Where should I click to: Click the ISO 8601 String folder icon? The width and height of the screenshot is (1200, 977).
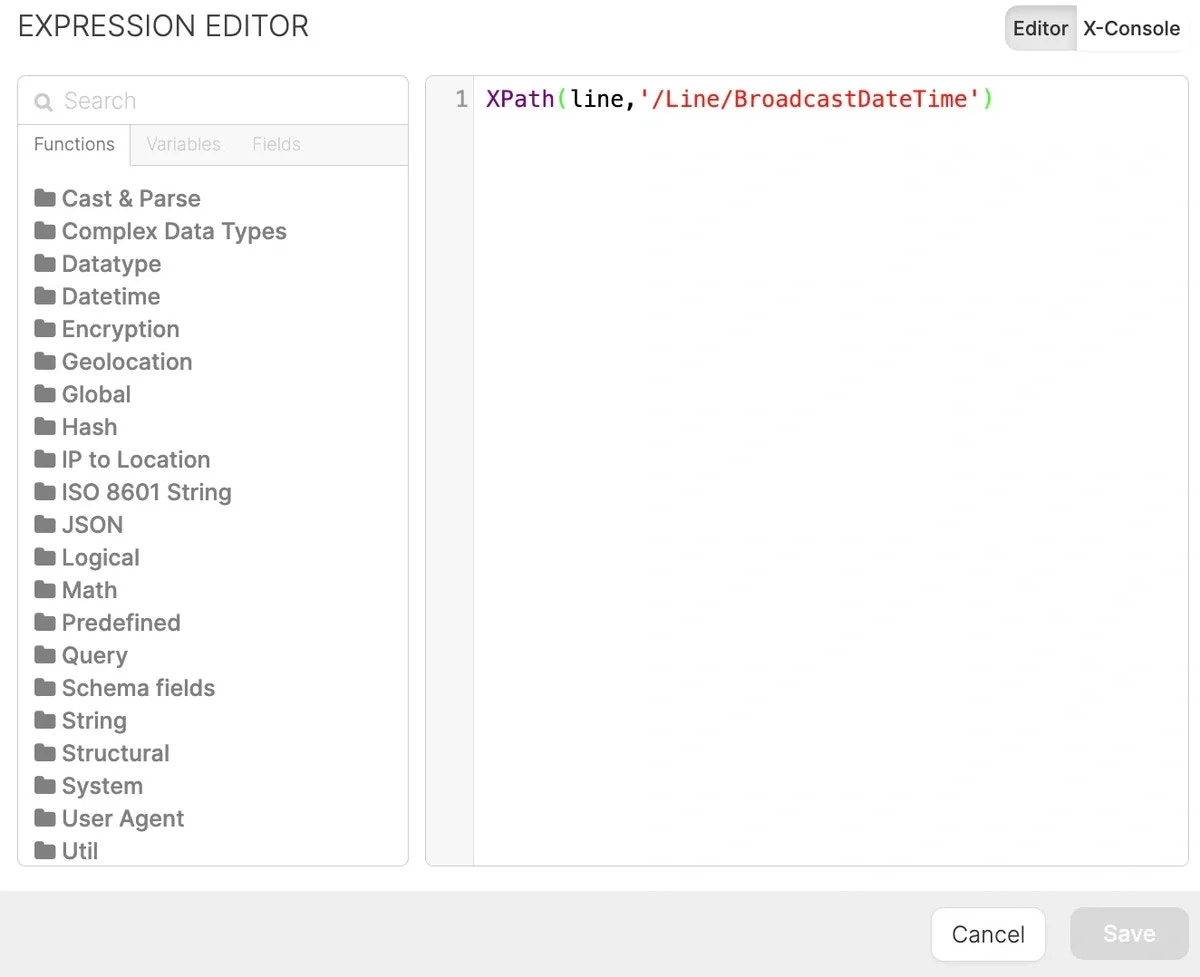point(44,492)
